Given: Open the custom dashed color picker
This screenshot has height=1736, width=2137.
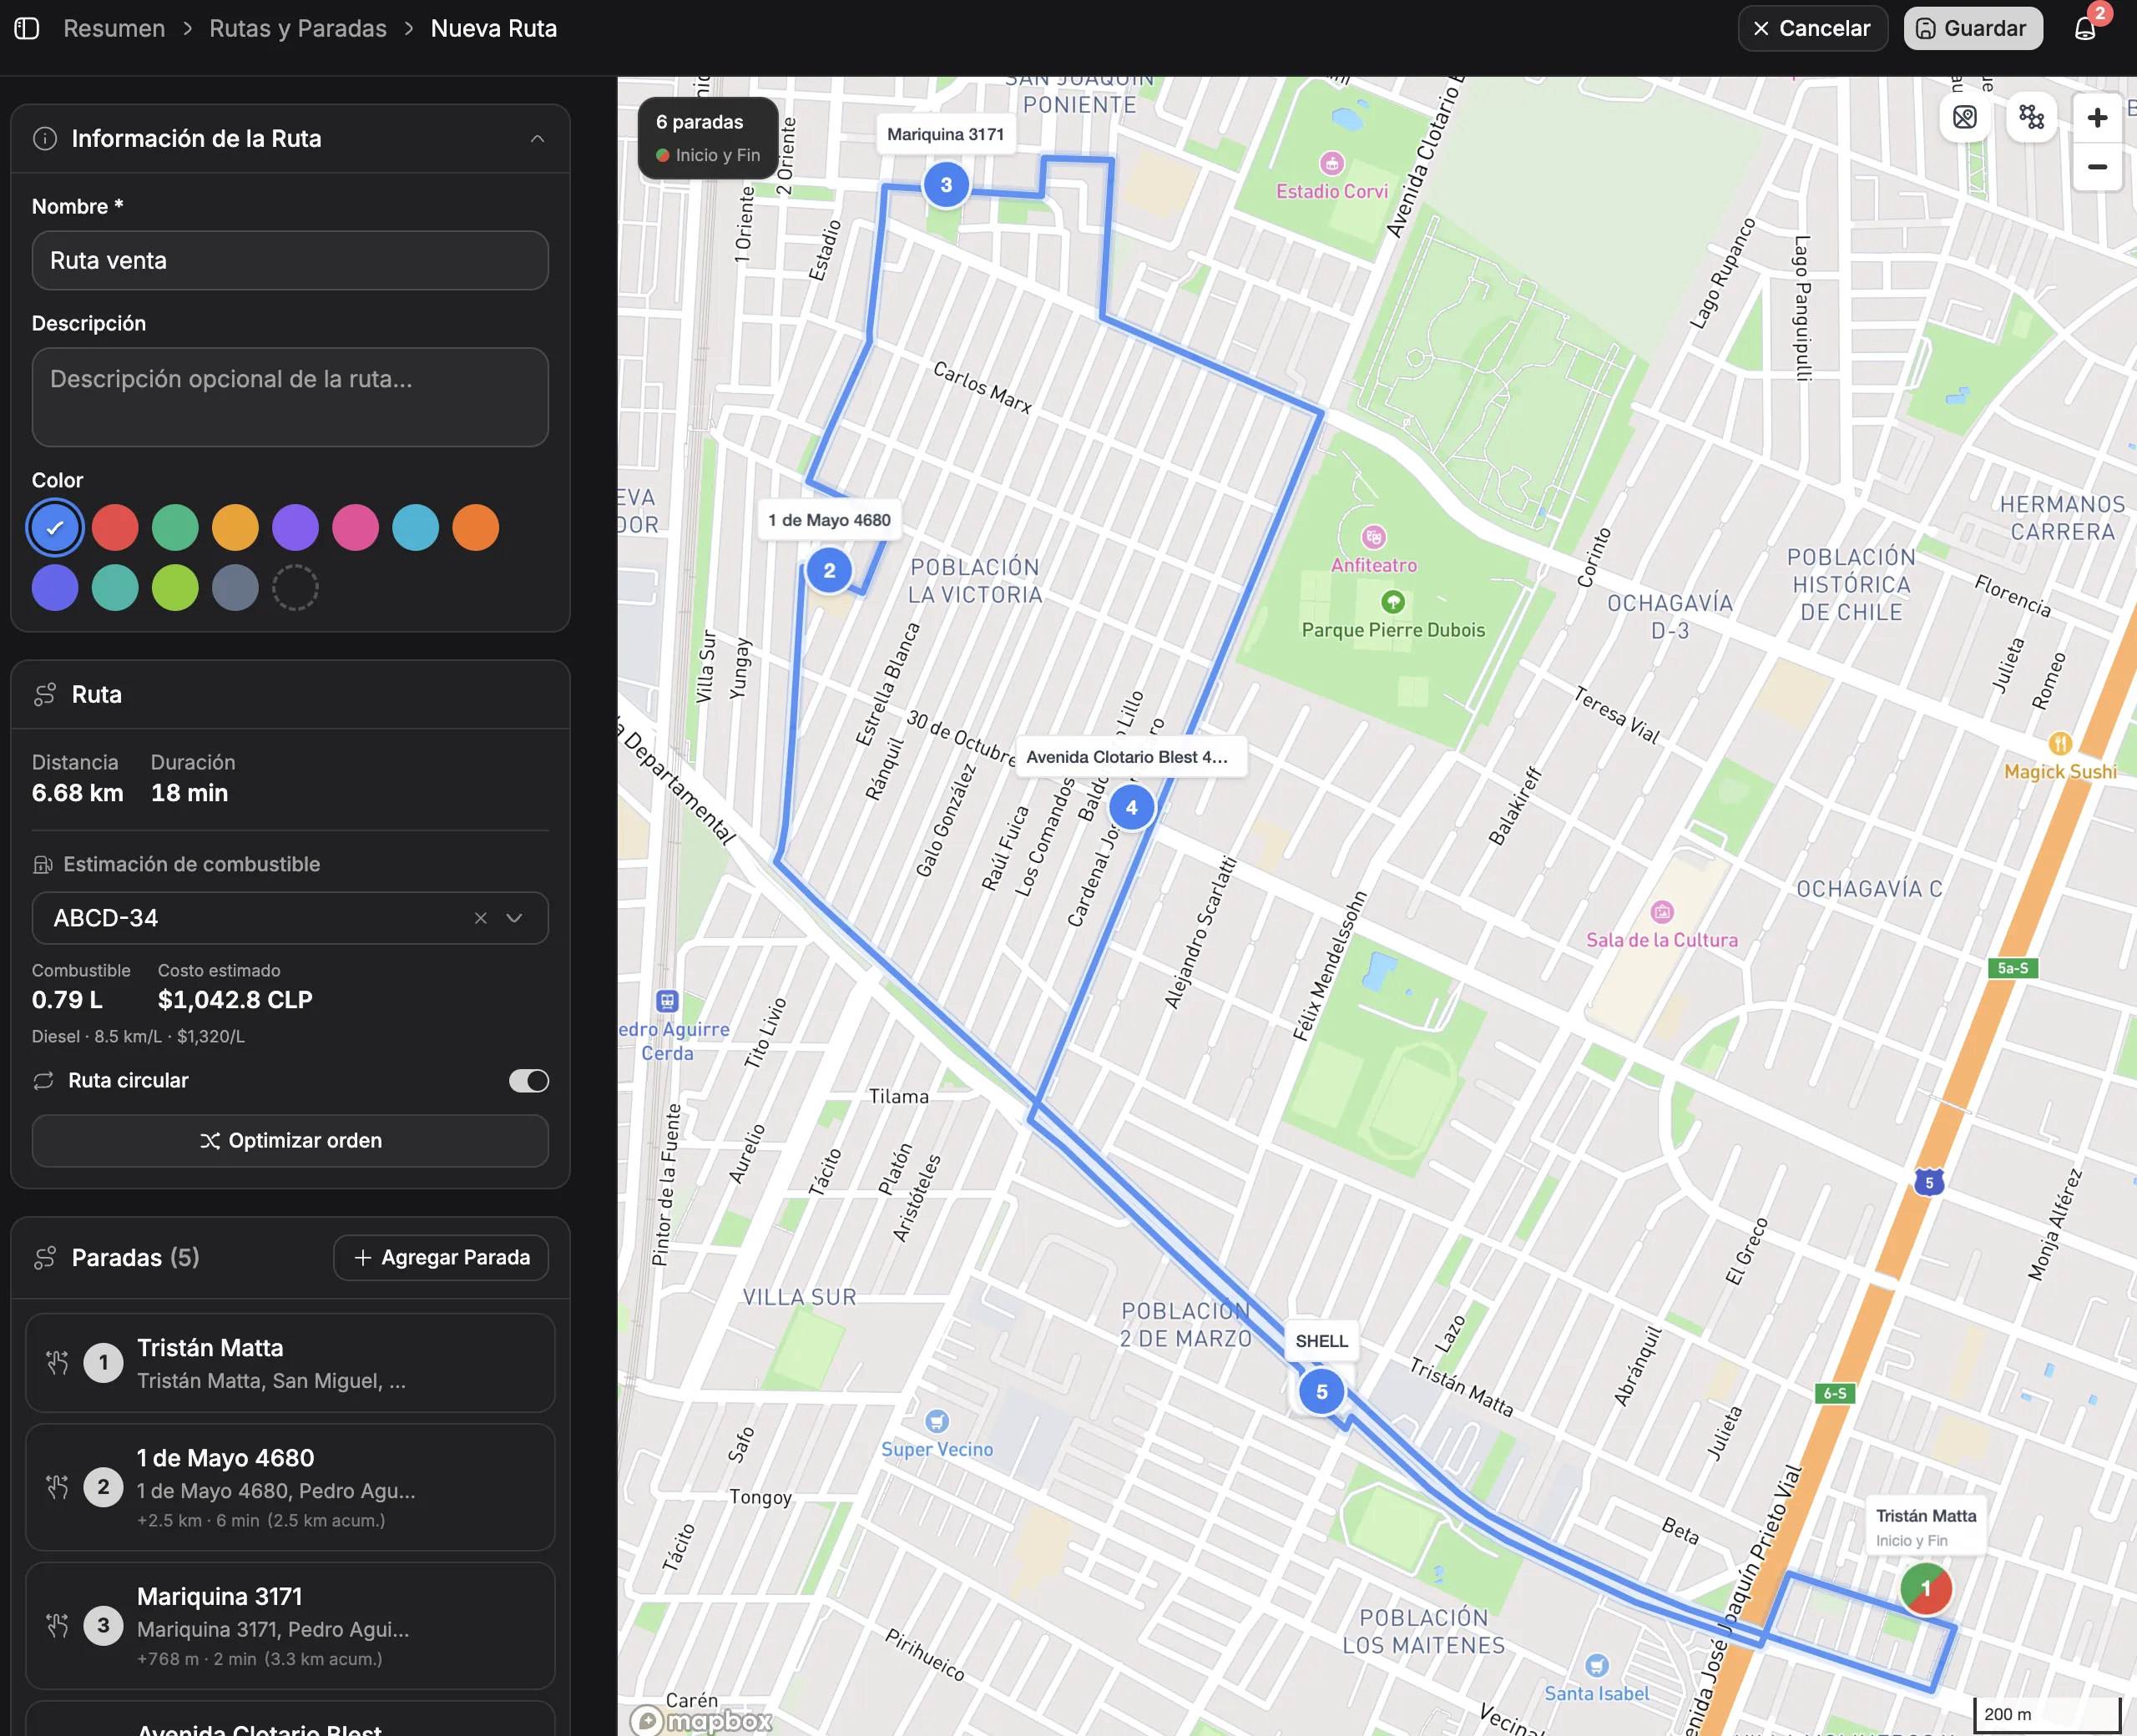Looking at the screenshot, I should (295, 588).
